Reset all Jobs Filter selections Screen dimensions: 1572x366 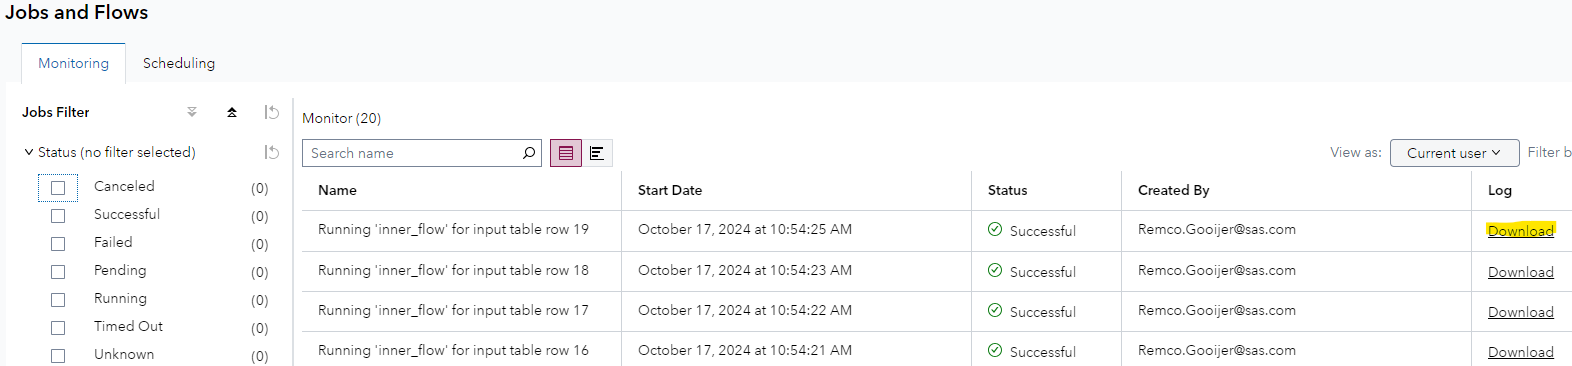[271, 112]
